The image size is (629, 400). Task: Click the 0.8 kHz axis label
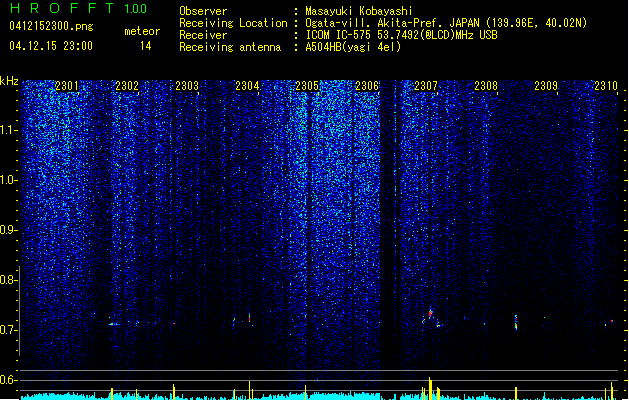[9, 280]
